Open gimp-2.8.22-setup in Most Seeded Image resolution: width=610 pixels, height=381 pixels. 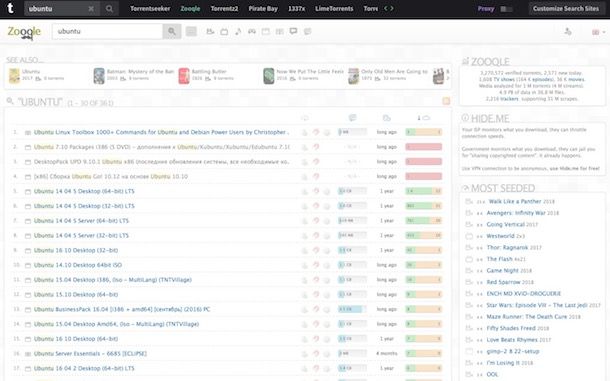coord(513,351)
